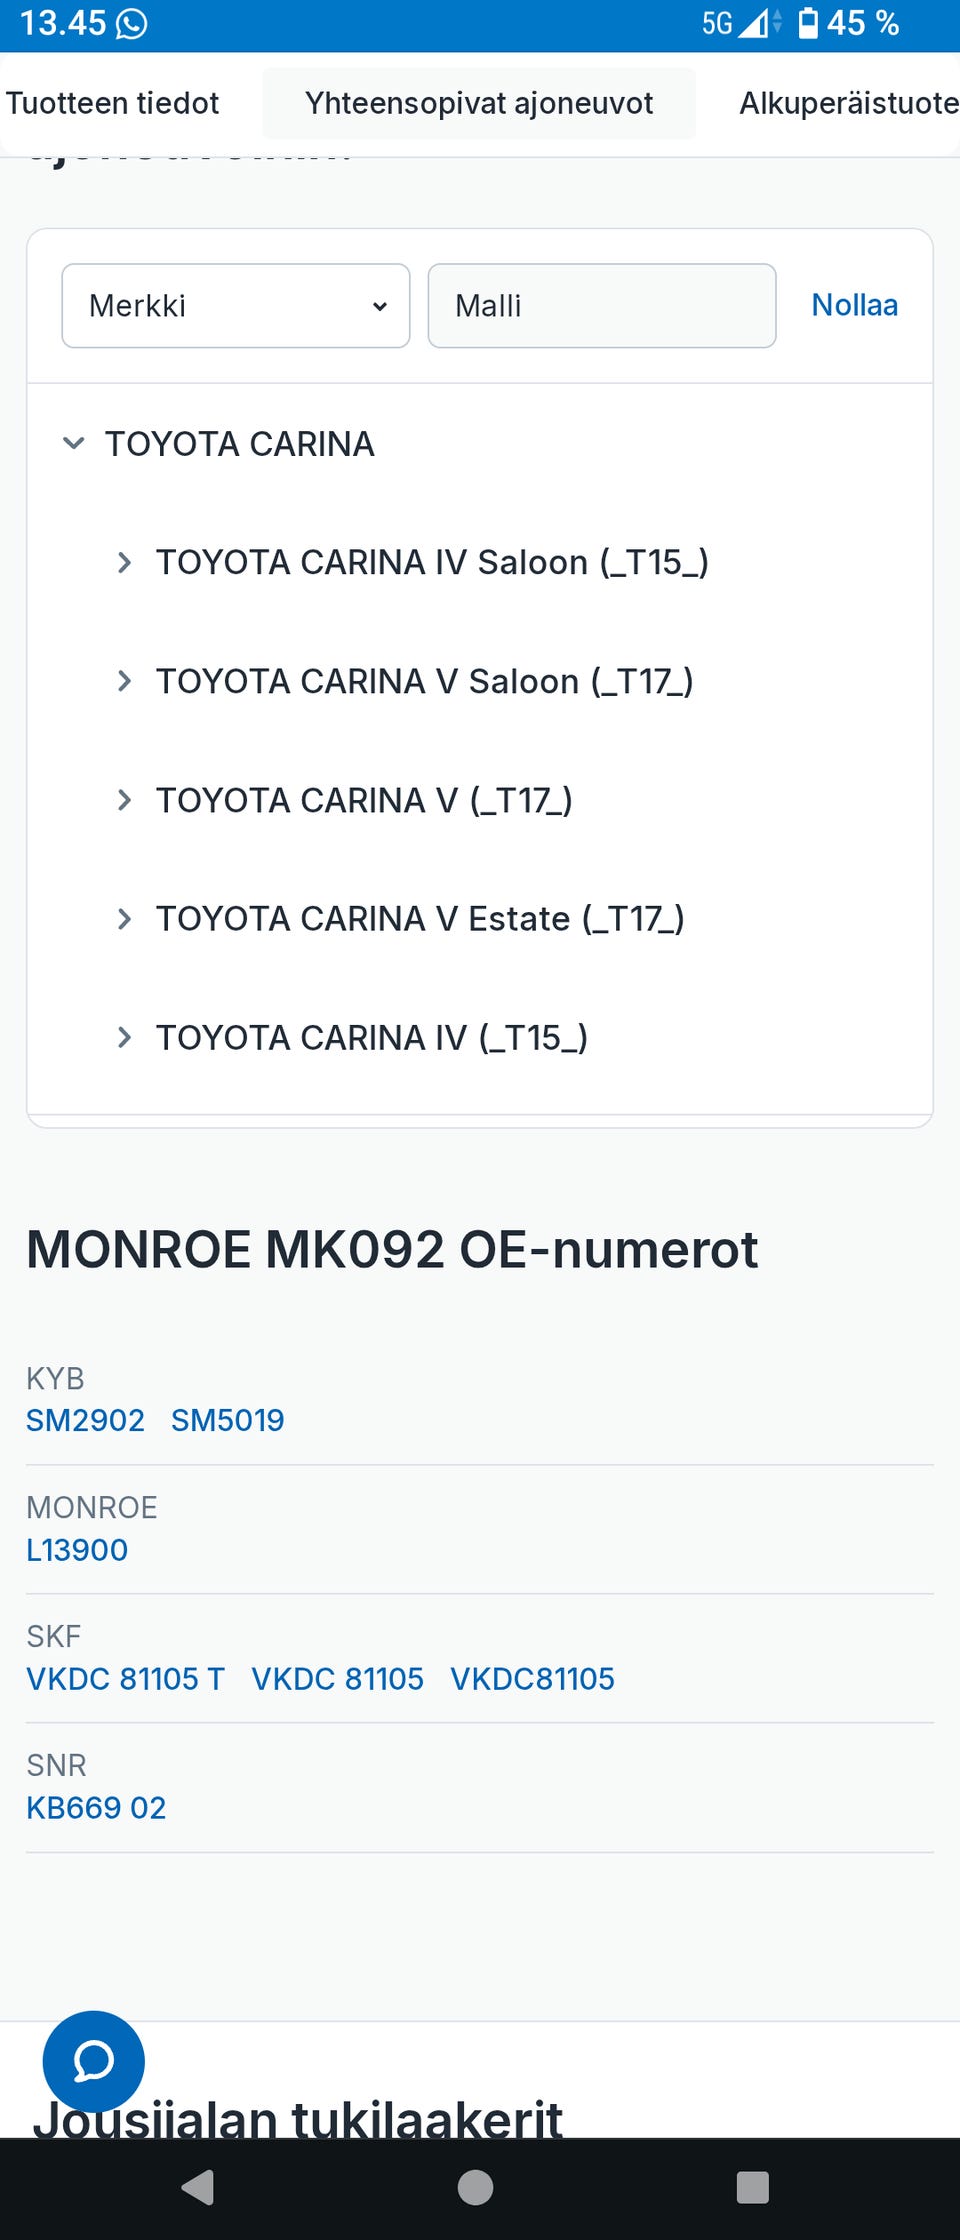
Task: Follow the MONROE L13900 link
Action: [77, 1550]
